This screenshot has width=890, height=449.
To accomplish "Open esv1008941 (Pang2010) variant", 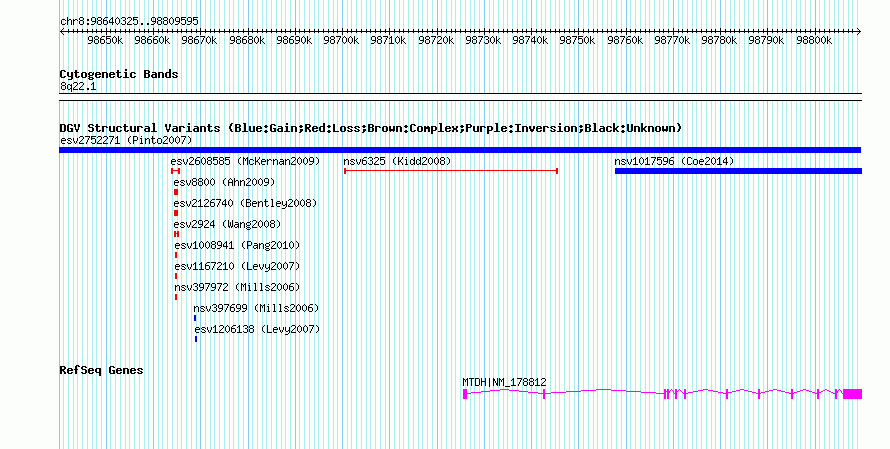I will pos(237,245).
